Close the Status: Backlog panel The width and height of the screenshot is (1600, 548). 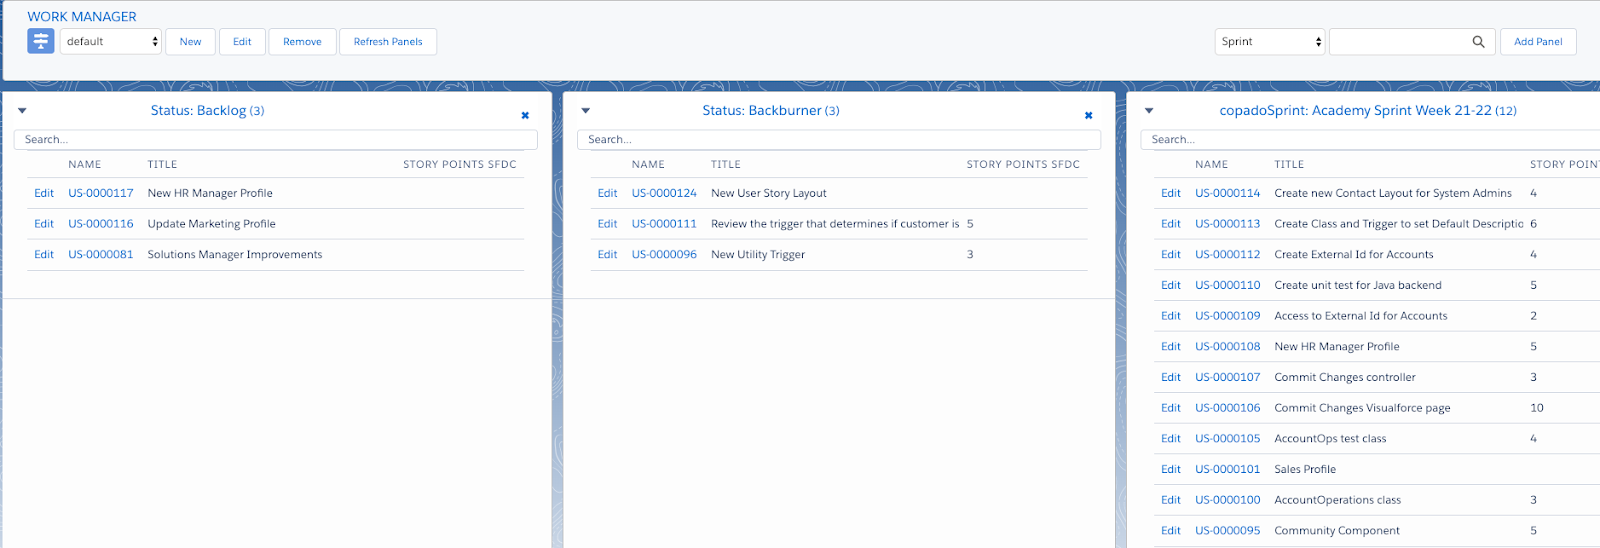click(x=525, y=116)
